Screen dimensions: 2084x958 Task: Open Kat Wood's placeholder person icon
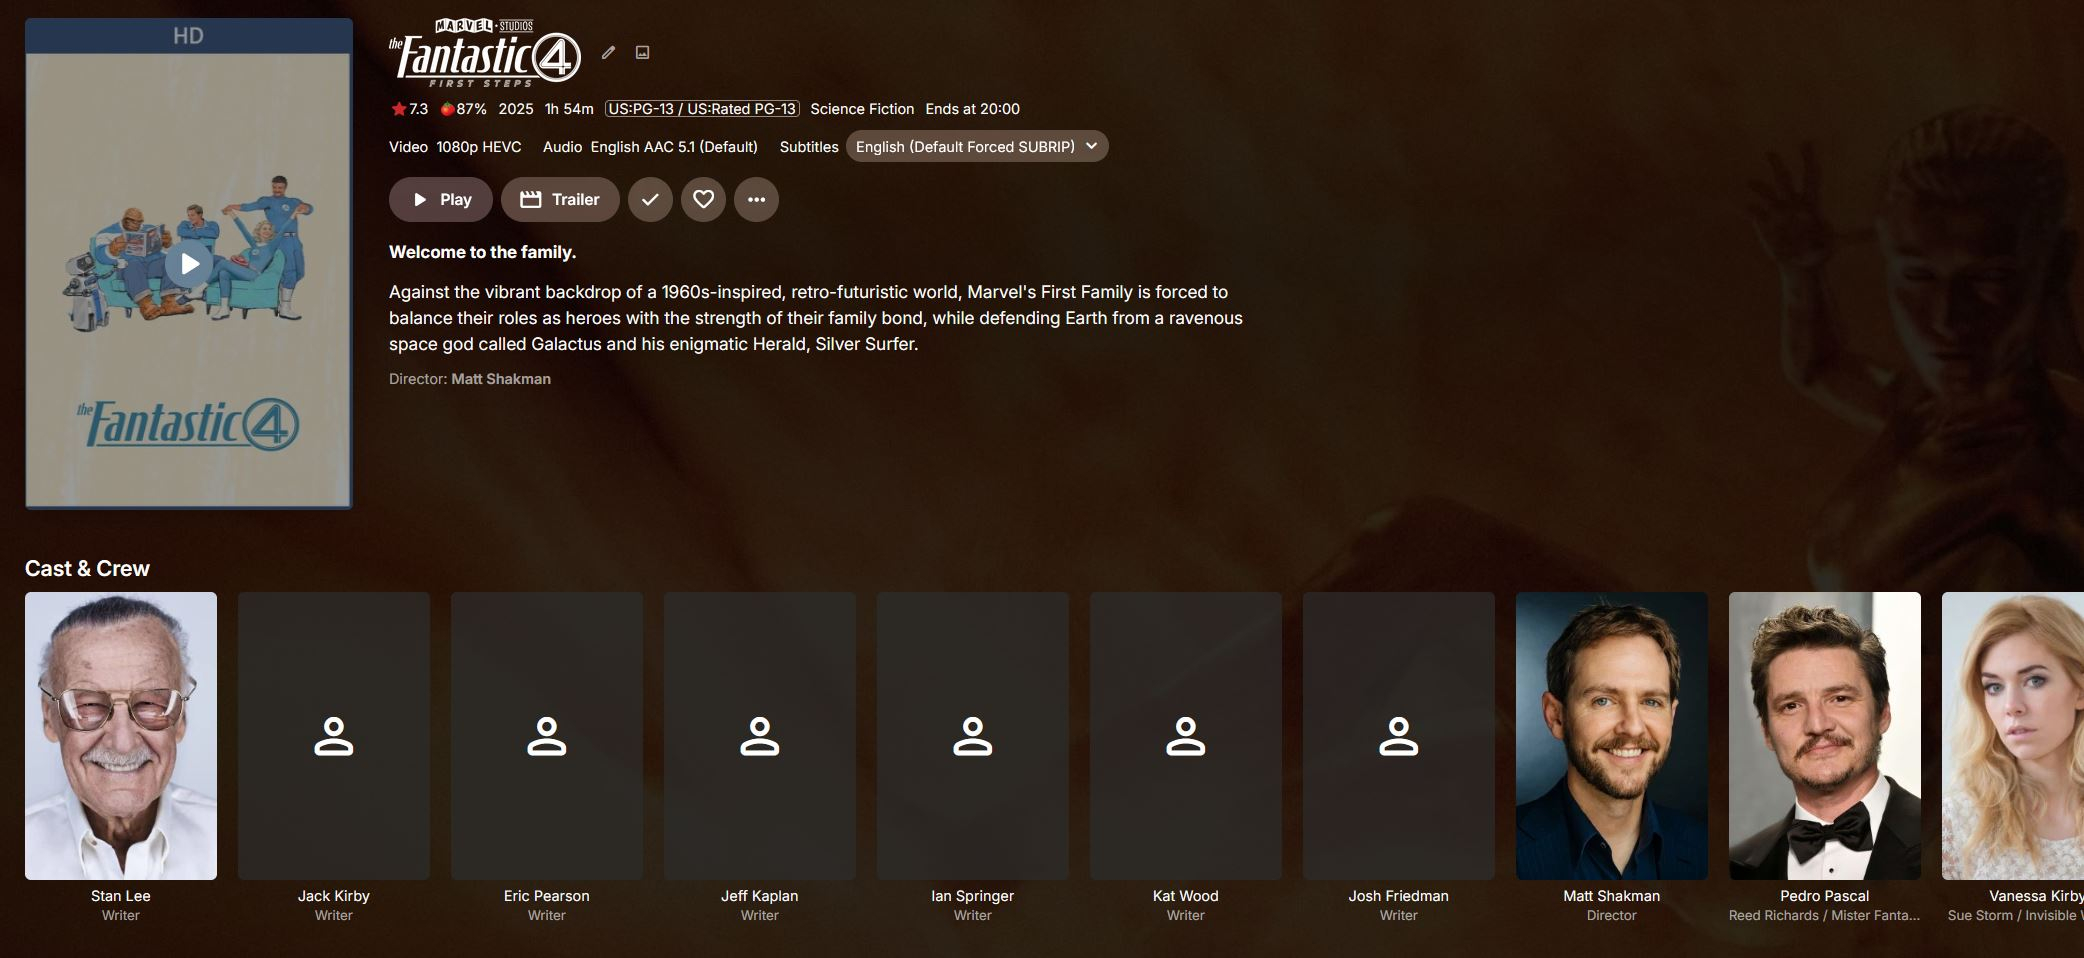[1186, 736]
